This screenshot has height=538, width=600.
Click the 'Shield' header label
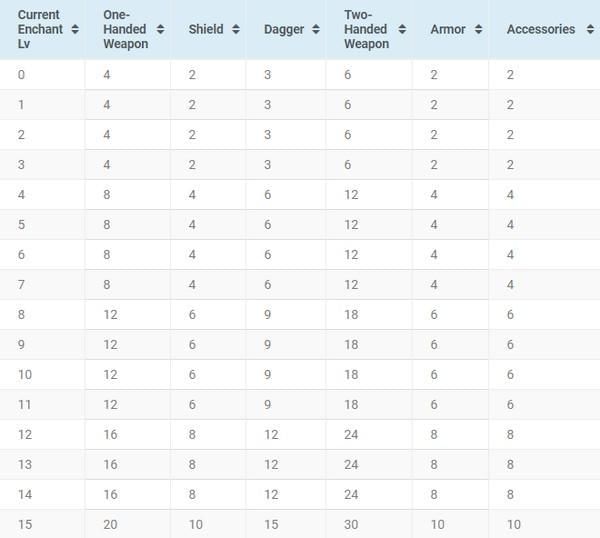pyautogui.click(x=206, y=30)
